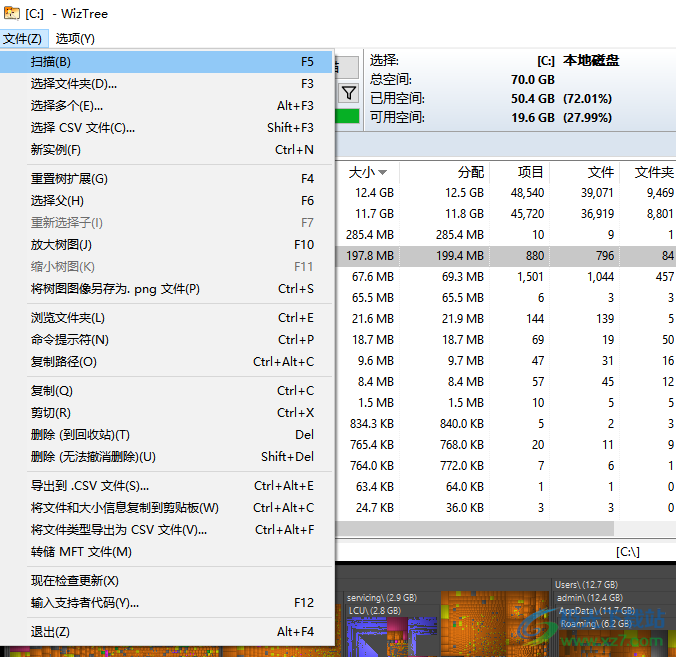676x657 pixels.
Task: Click the filter funnel icon
Action: point(348,93)
